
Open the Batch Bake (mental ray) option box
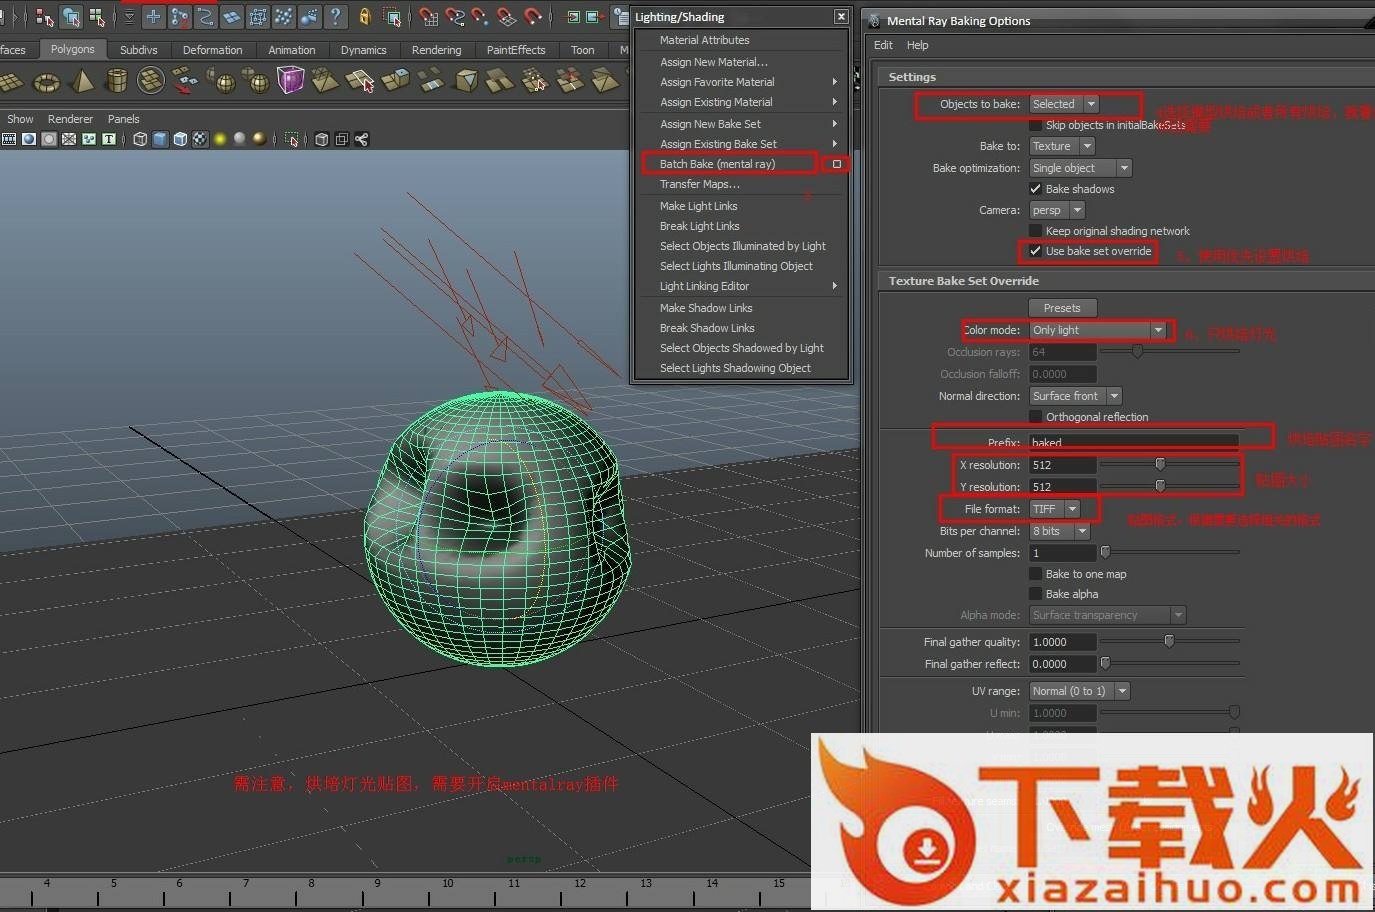point(837,164)
